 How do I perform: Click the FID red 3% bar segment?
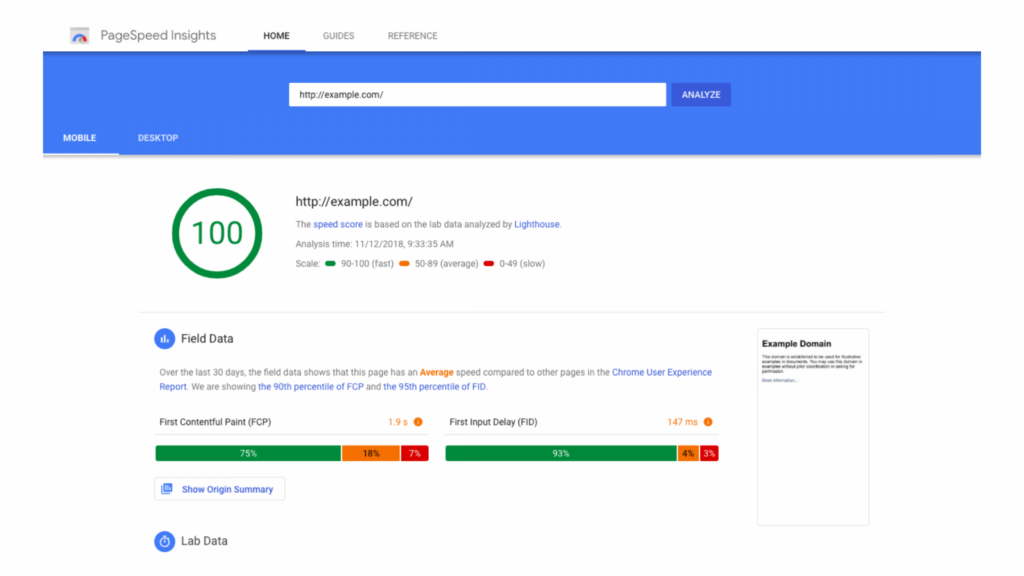pos(709,453)
